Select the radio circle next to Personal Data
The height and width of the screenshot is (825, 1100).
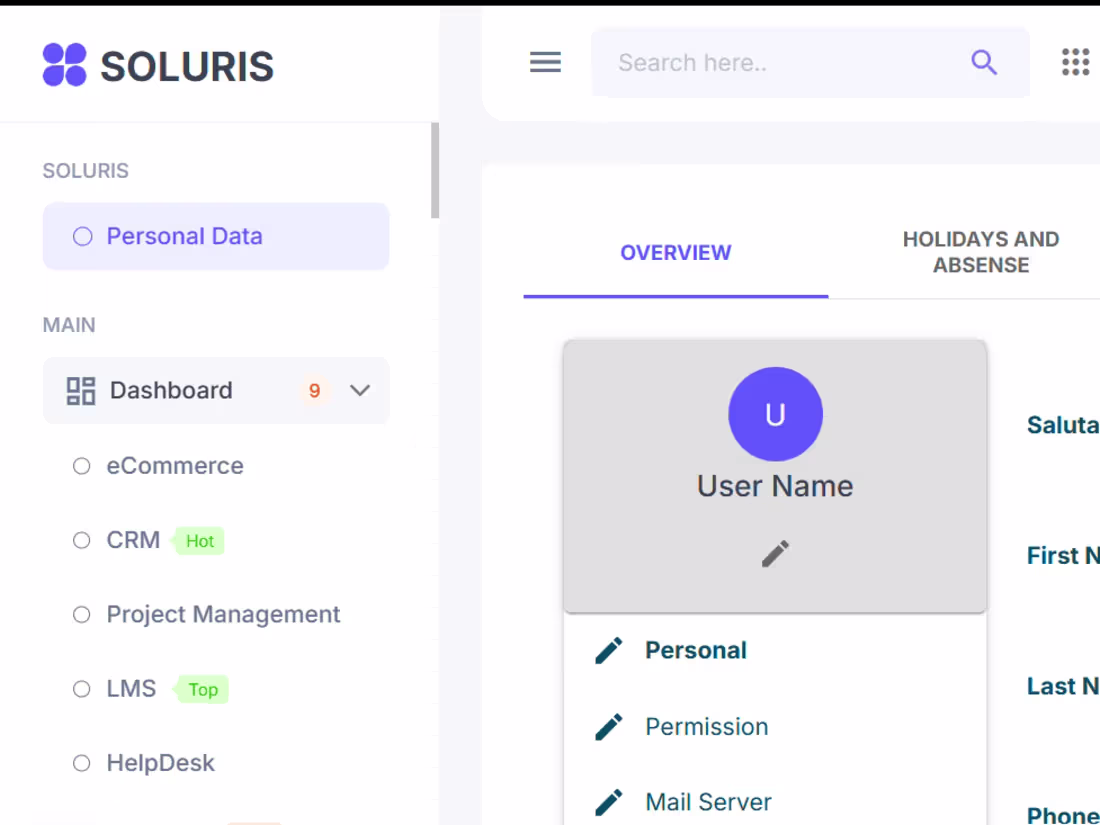81,236
